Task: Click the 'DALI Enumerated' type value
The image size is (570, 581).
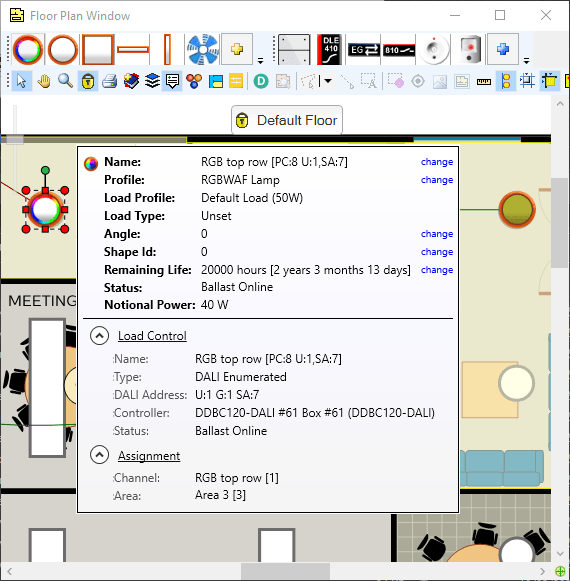Action: tap(241, 377)
